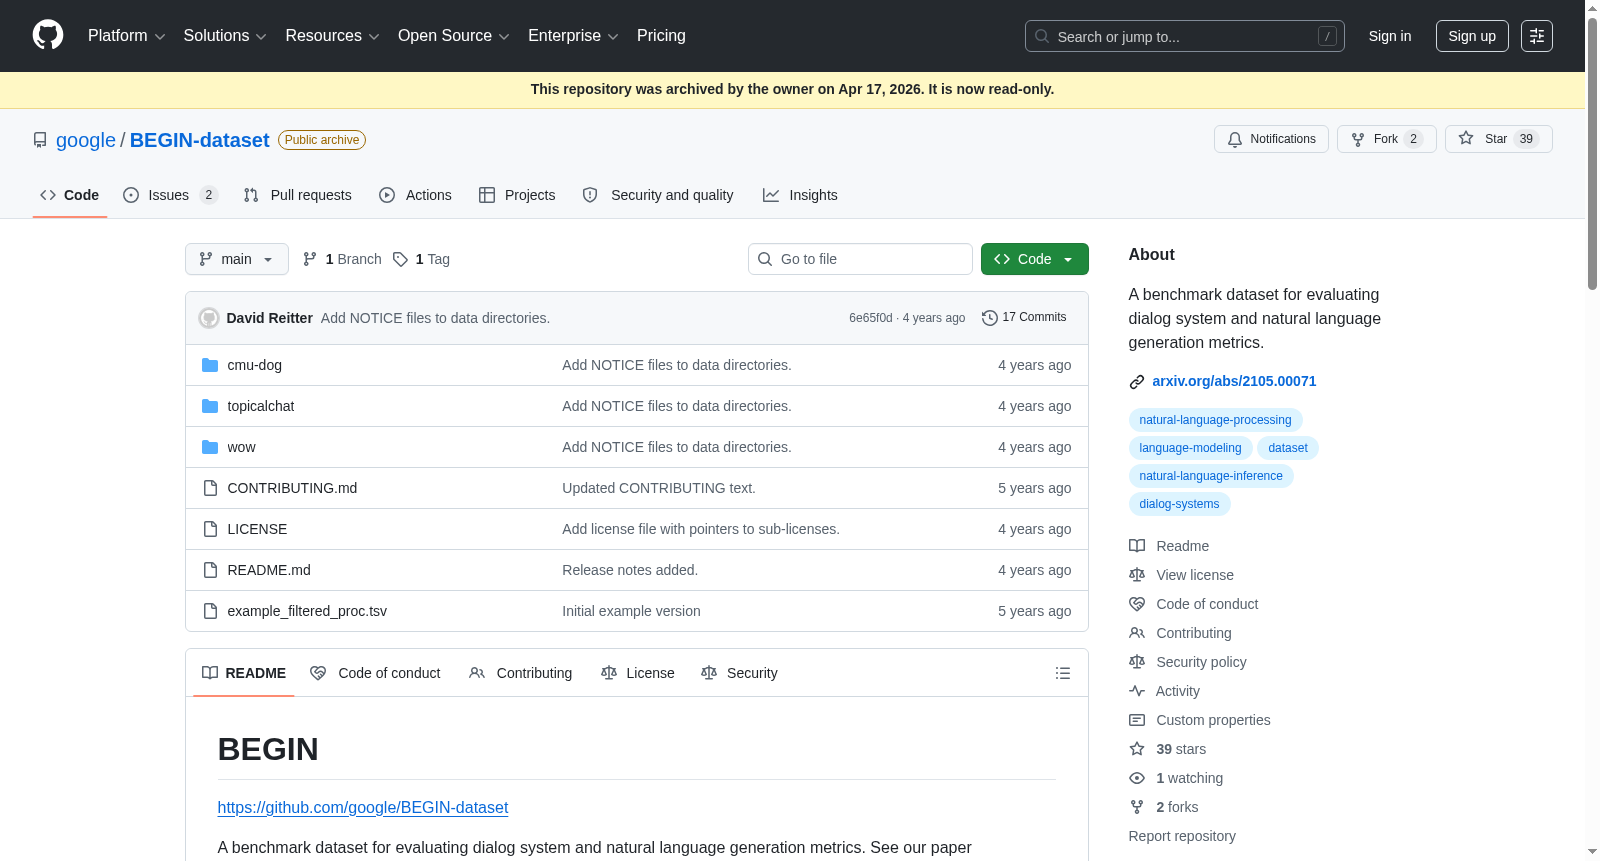The image size is (1600, 861).
Task: Click the Search or jump to field
Action: 1185,36
